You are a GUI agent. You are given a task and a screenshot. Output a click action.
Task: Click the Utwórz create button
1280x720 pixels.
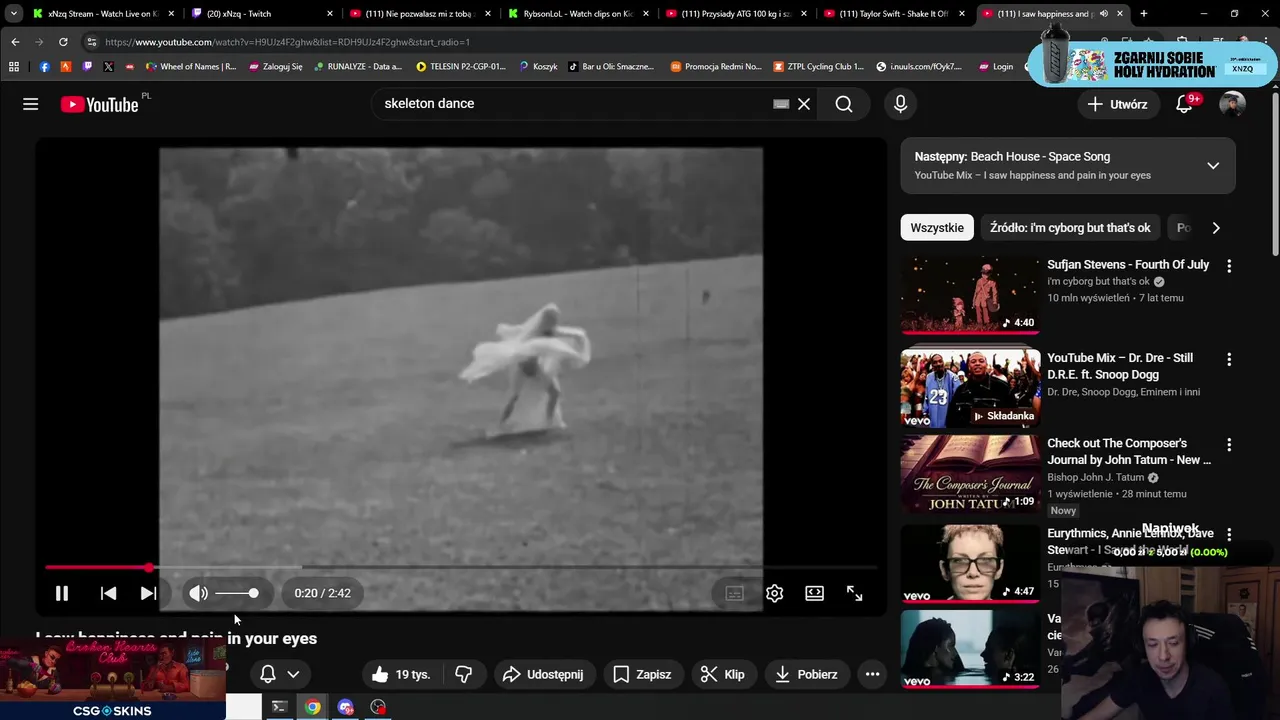(x=1118, y=104)
